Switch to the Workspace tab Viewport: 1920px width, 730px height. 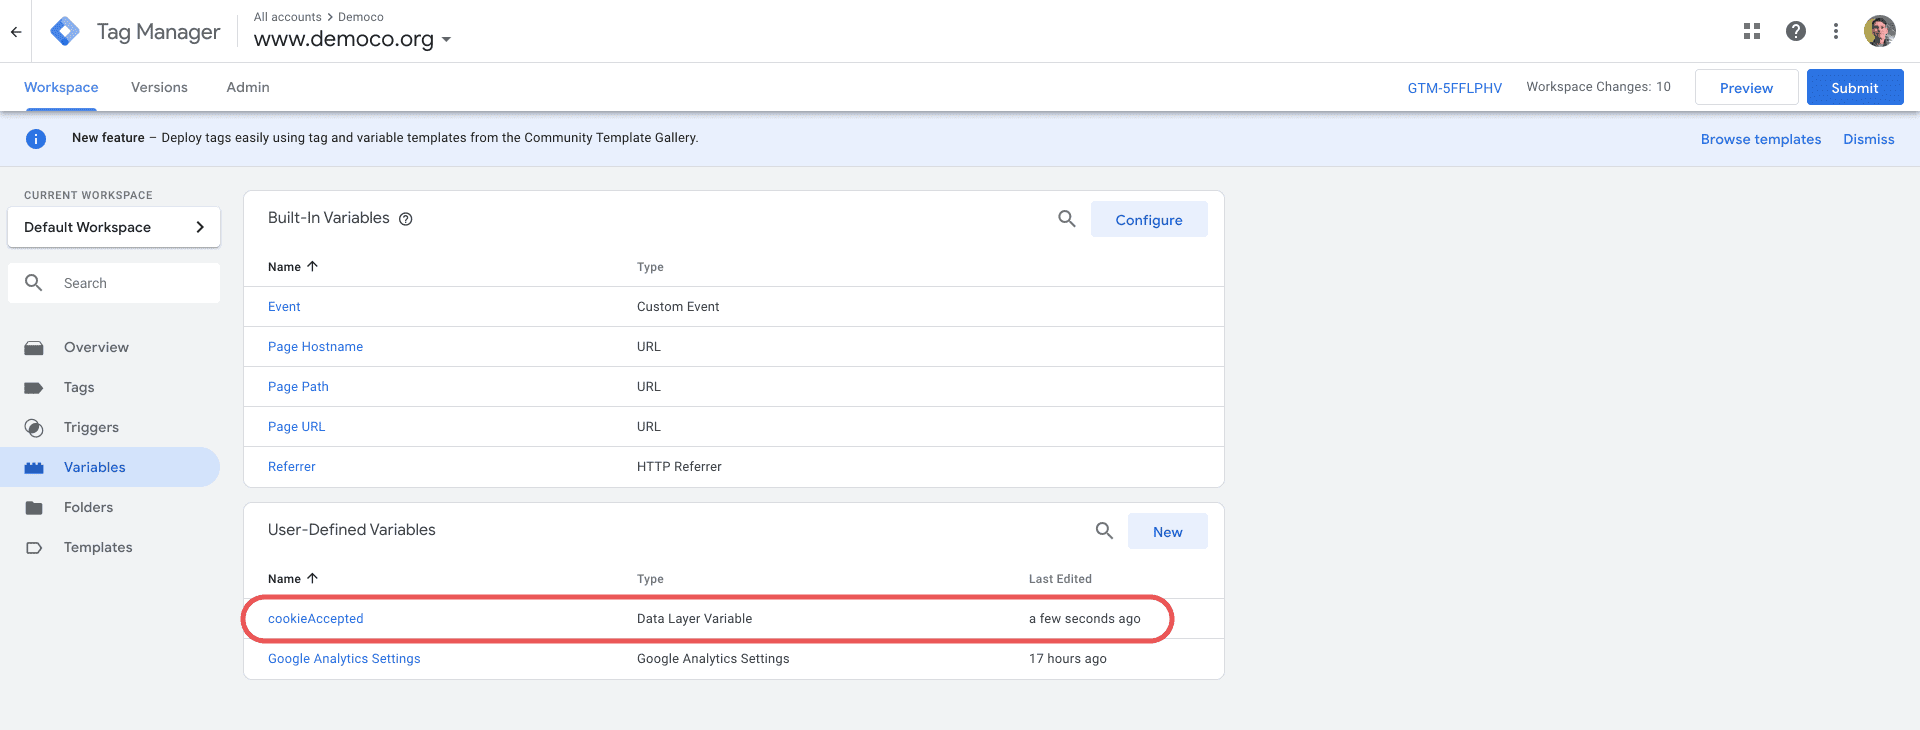coord(61,88)
